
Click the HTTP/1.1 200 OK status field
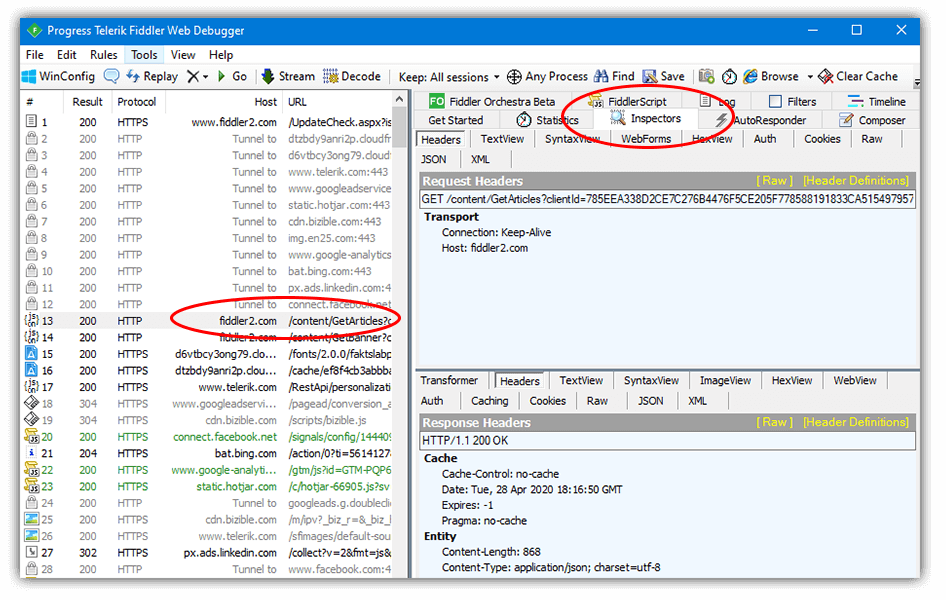pos(667,441)
